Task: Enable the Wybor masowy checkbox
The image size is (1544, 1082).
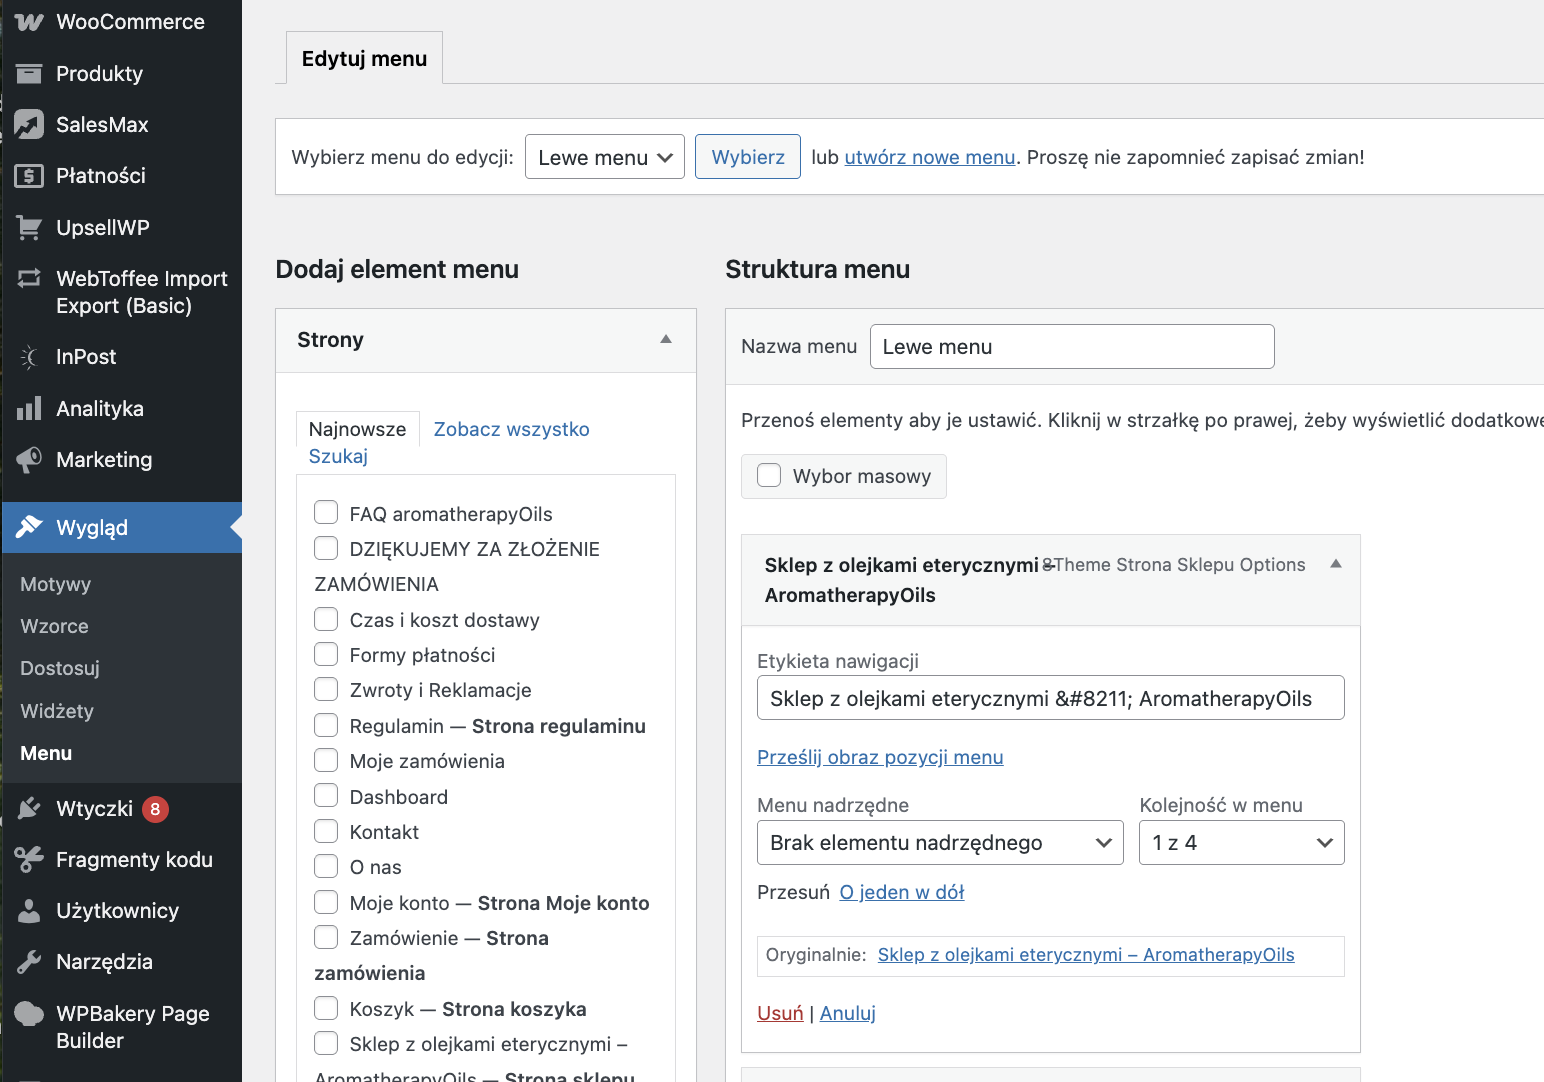Action: (769, 475)
